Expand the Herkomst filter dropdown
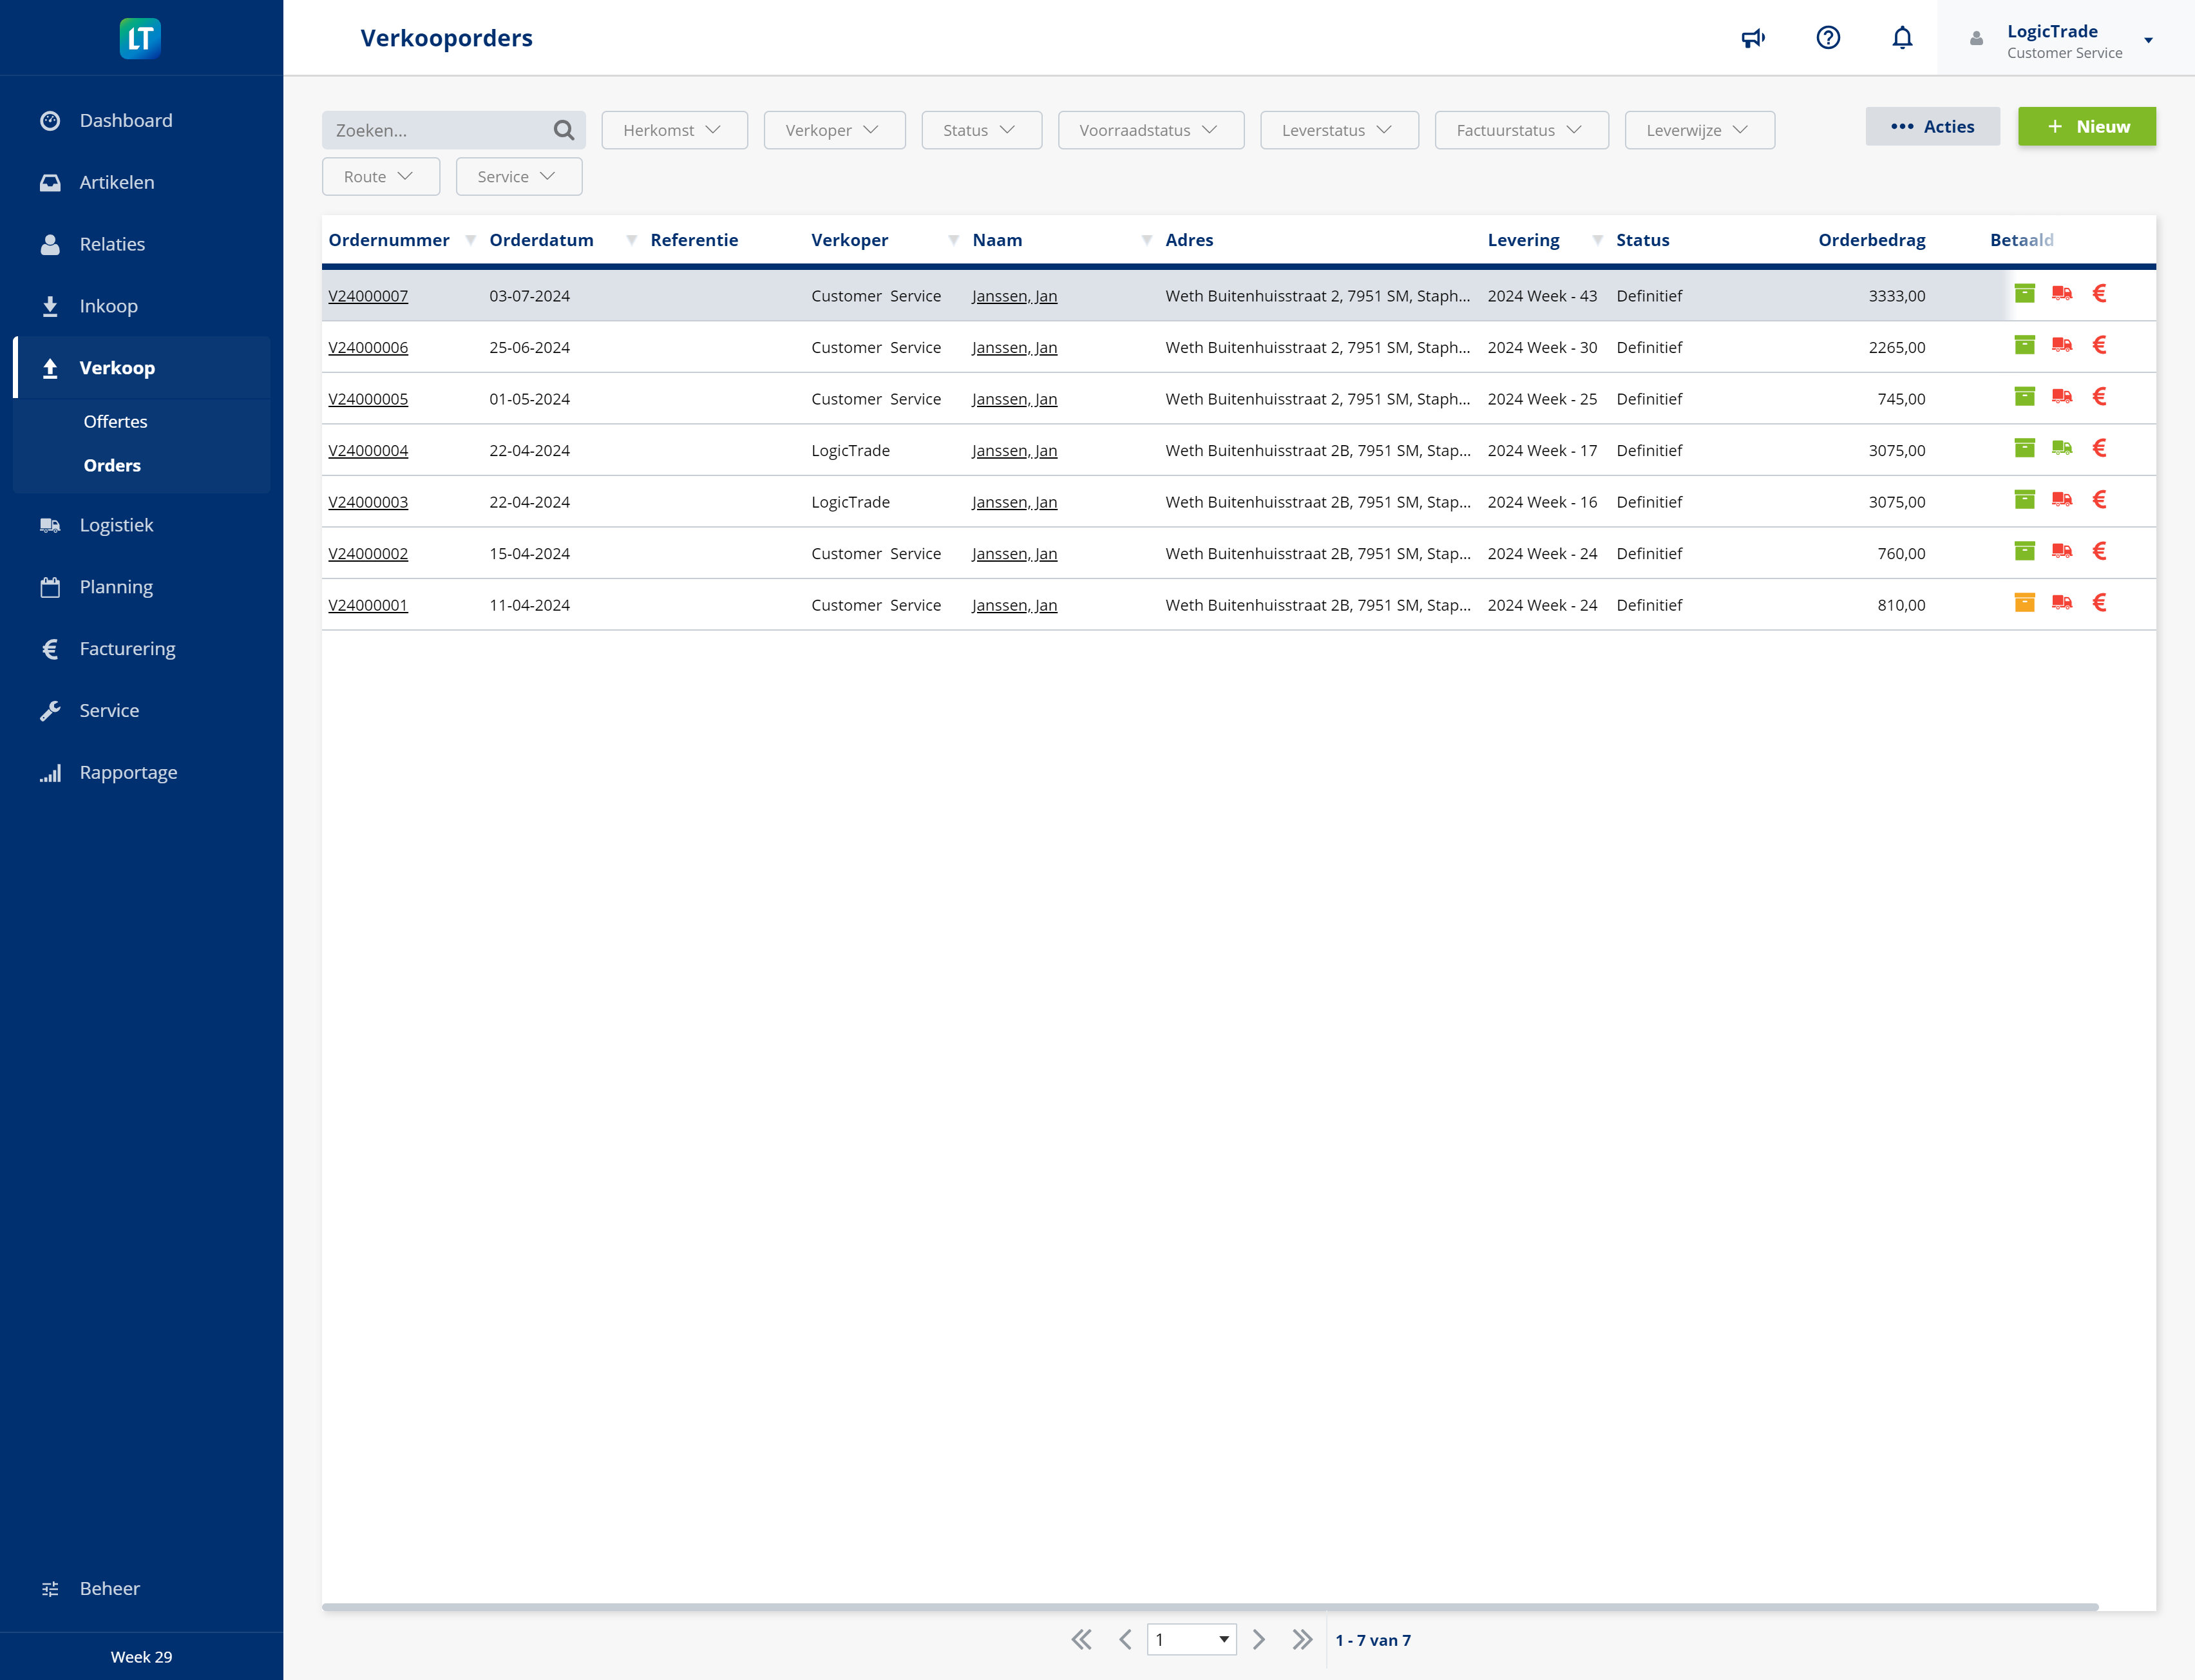The height and width of the screenshot is (1680, 2195). [675, 130]
